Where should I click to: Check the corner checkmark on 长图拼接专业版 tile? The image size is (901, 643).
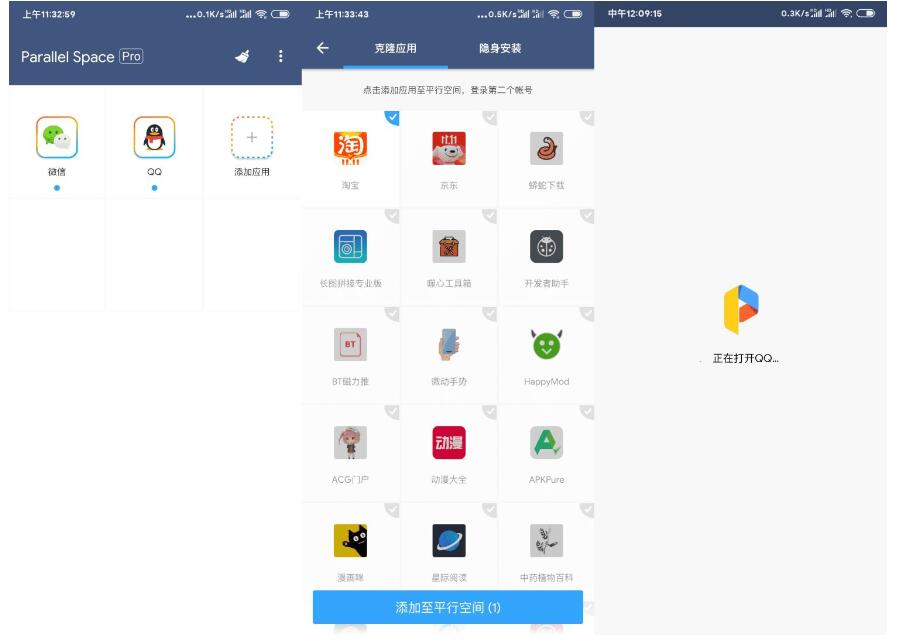click(x=392, y=216)
